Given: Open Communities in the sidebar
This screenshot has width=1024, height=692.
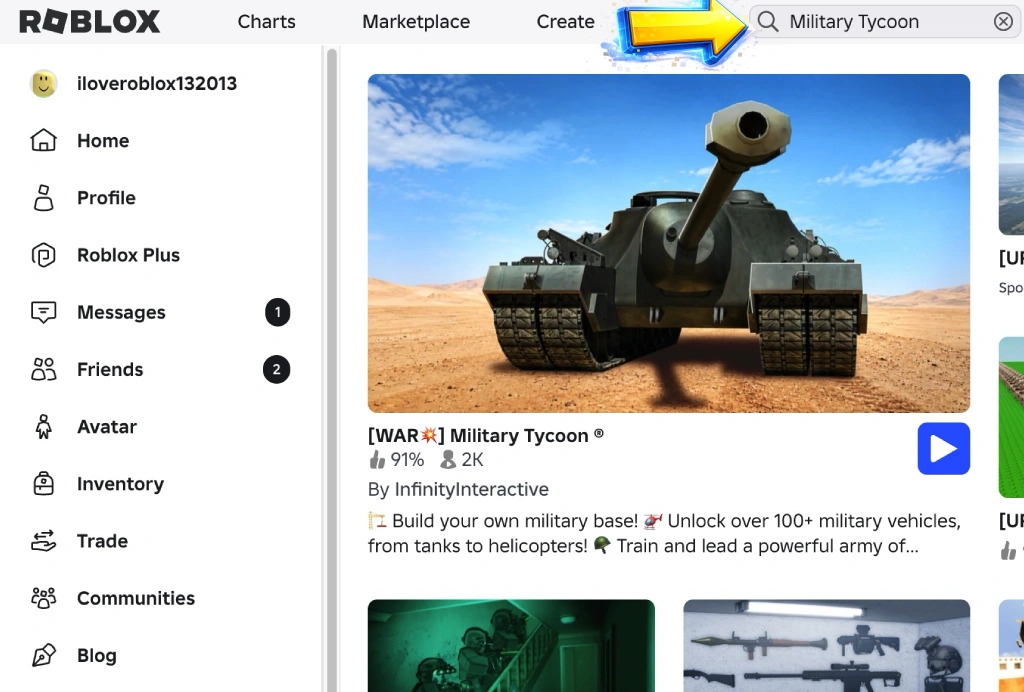Looking at the screenshot, I should 136,598.
